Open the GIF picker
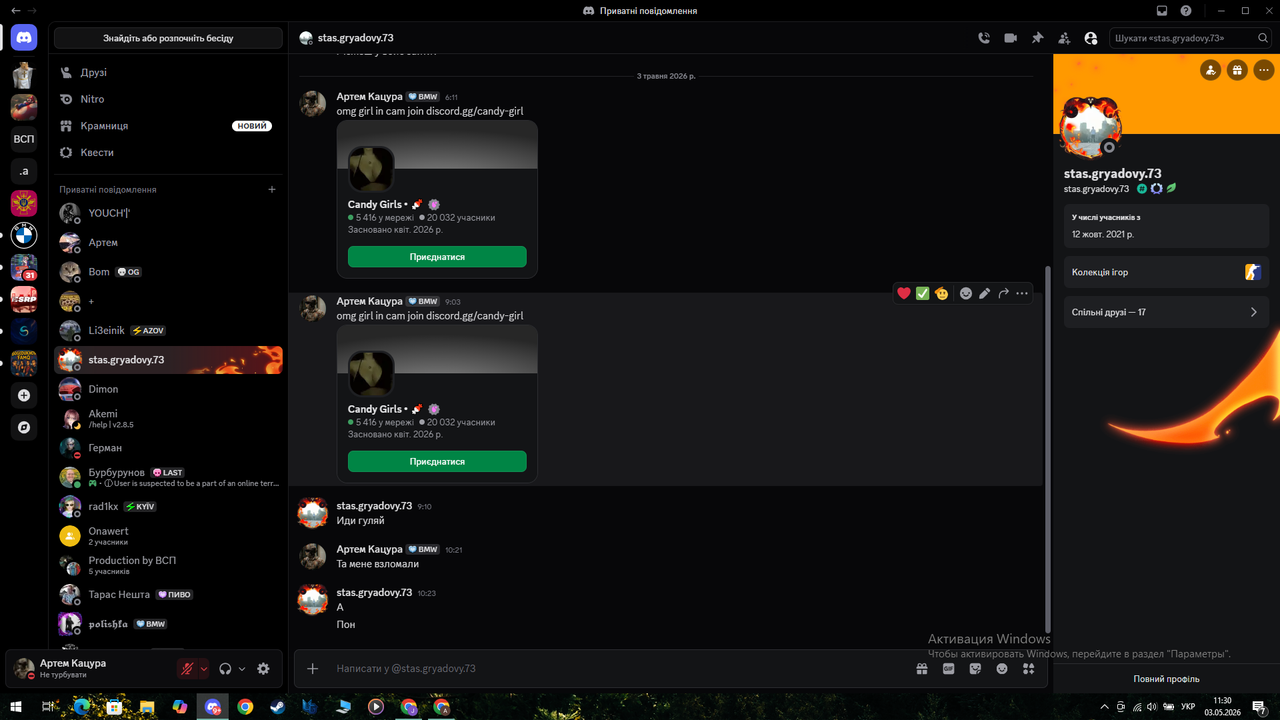The height and width of the screenshot is (720, 1280). tap(949, 669)
